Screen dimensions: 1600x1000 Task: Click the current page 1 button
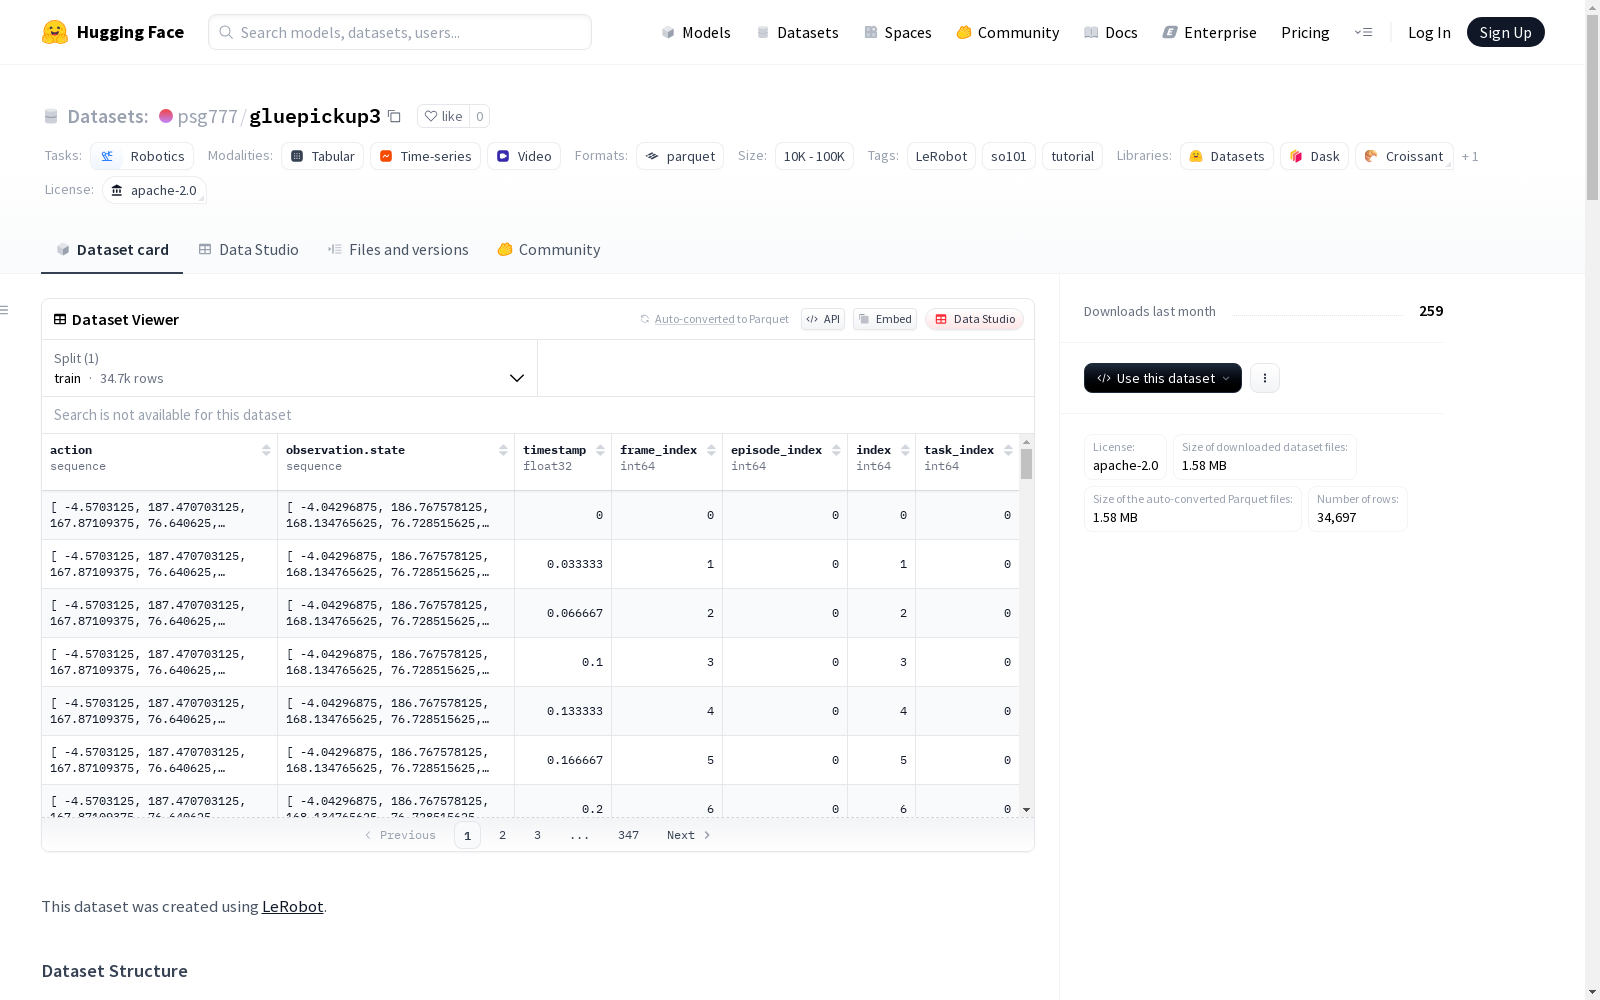pos(467,835)
